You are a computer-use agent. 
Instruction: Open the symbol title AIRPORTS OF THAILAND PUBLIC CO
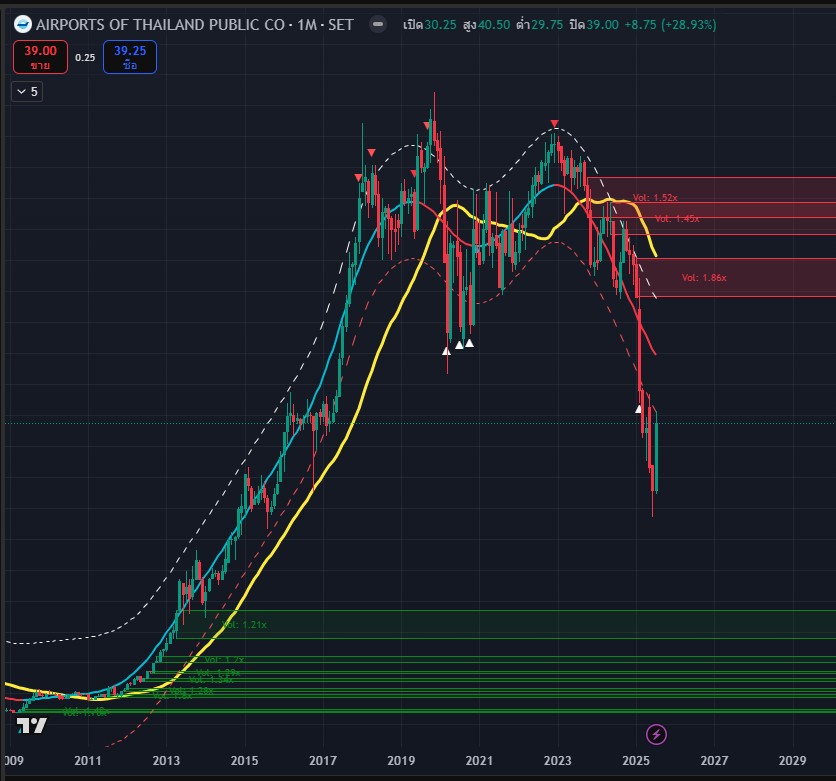pos(160,25)
